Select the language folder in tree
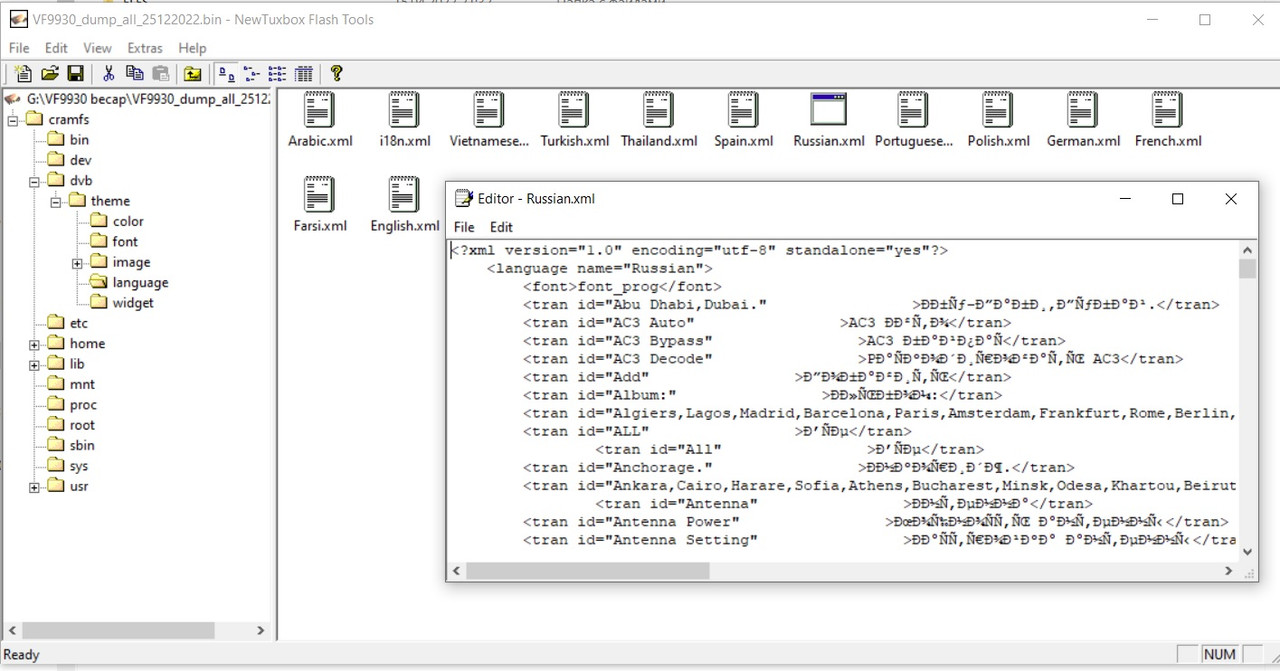Screen dimensions: 1280x671 point(140,282)
